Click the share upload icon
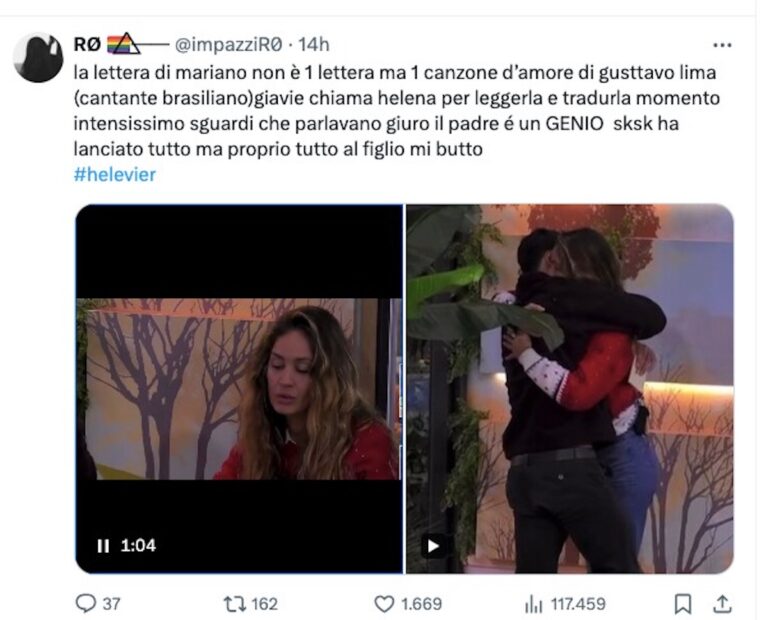Screen dimensions: 768x620 [x=722, y=604]
